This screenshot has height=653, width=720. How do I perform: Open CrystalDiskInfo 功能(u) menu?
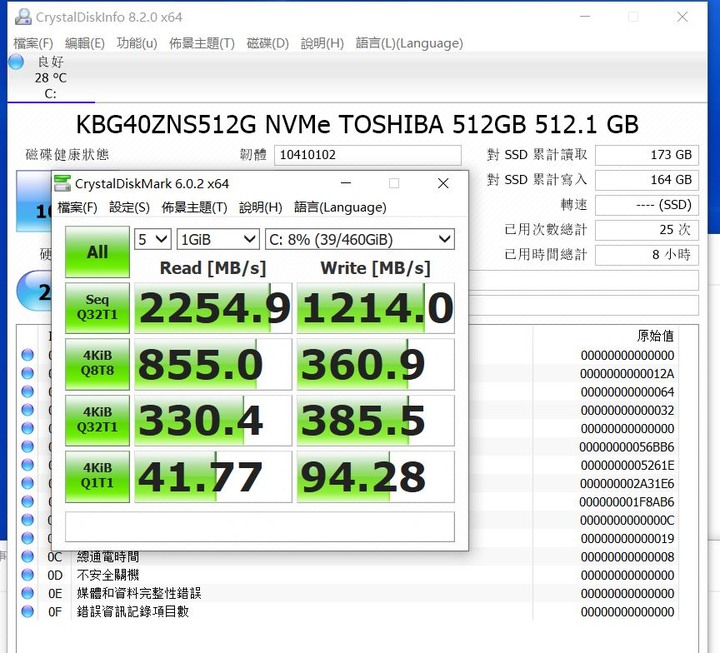point(137,43)
